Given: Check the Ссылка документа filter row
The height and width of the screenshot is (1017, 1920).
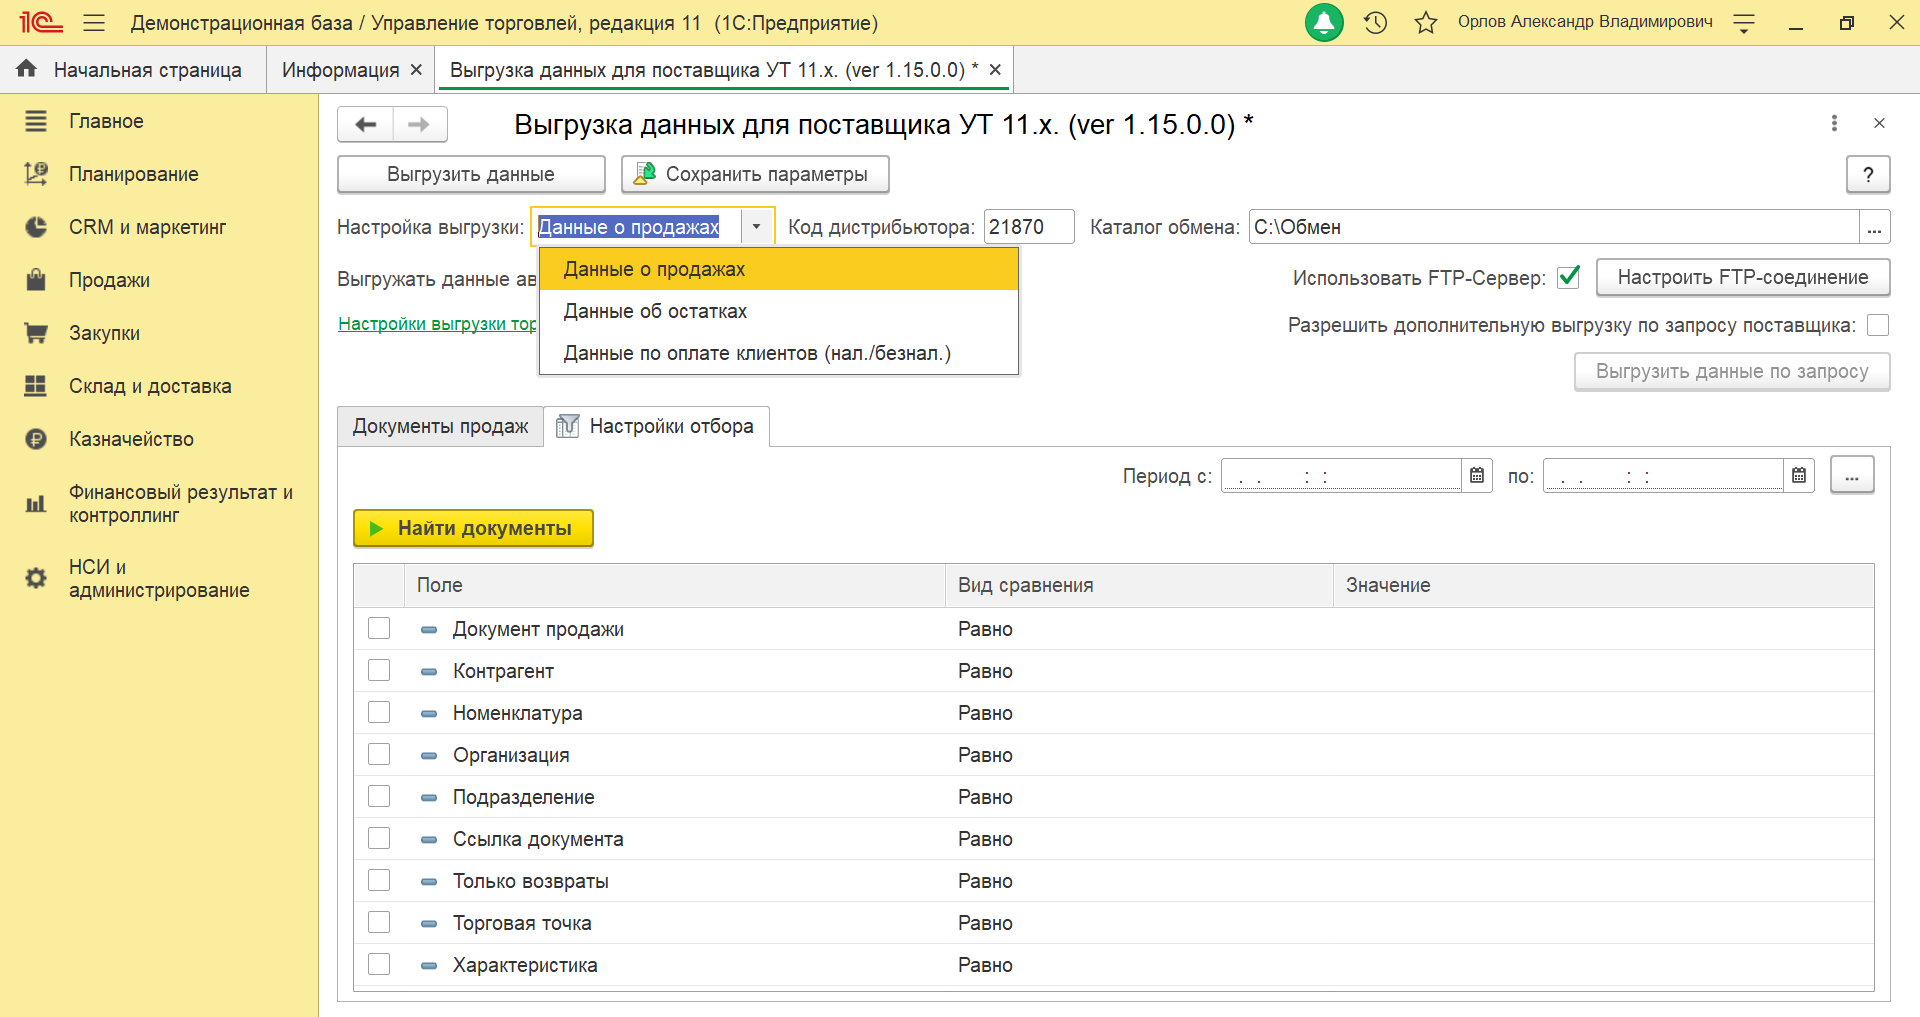Looking at the screenshot, I should (379, 838).
